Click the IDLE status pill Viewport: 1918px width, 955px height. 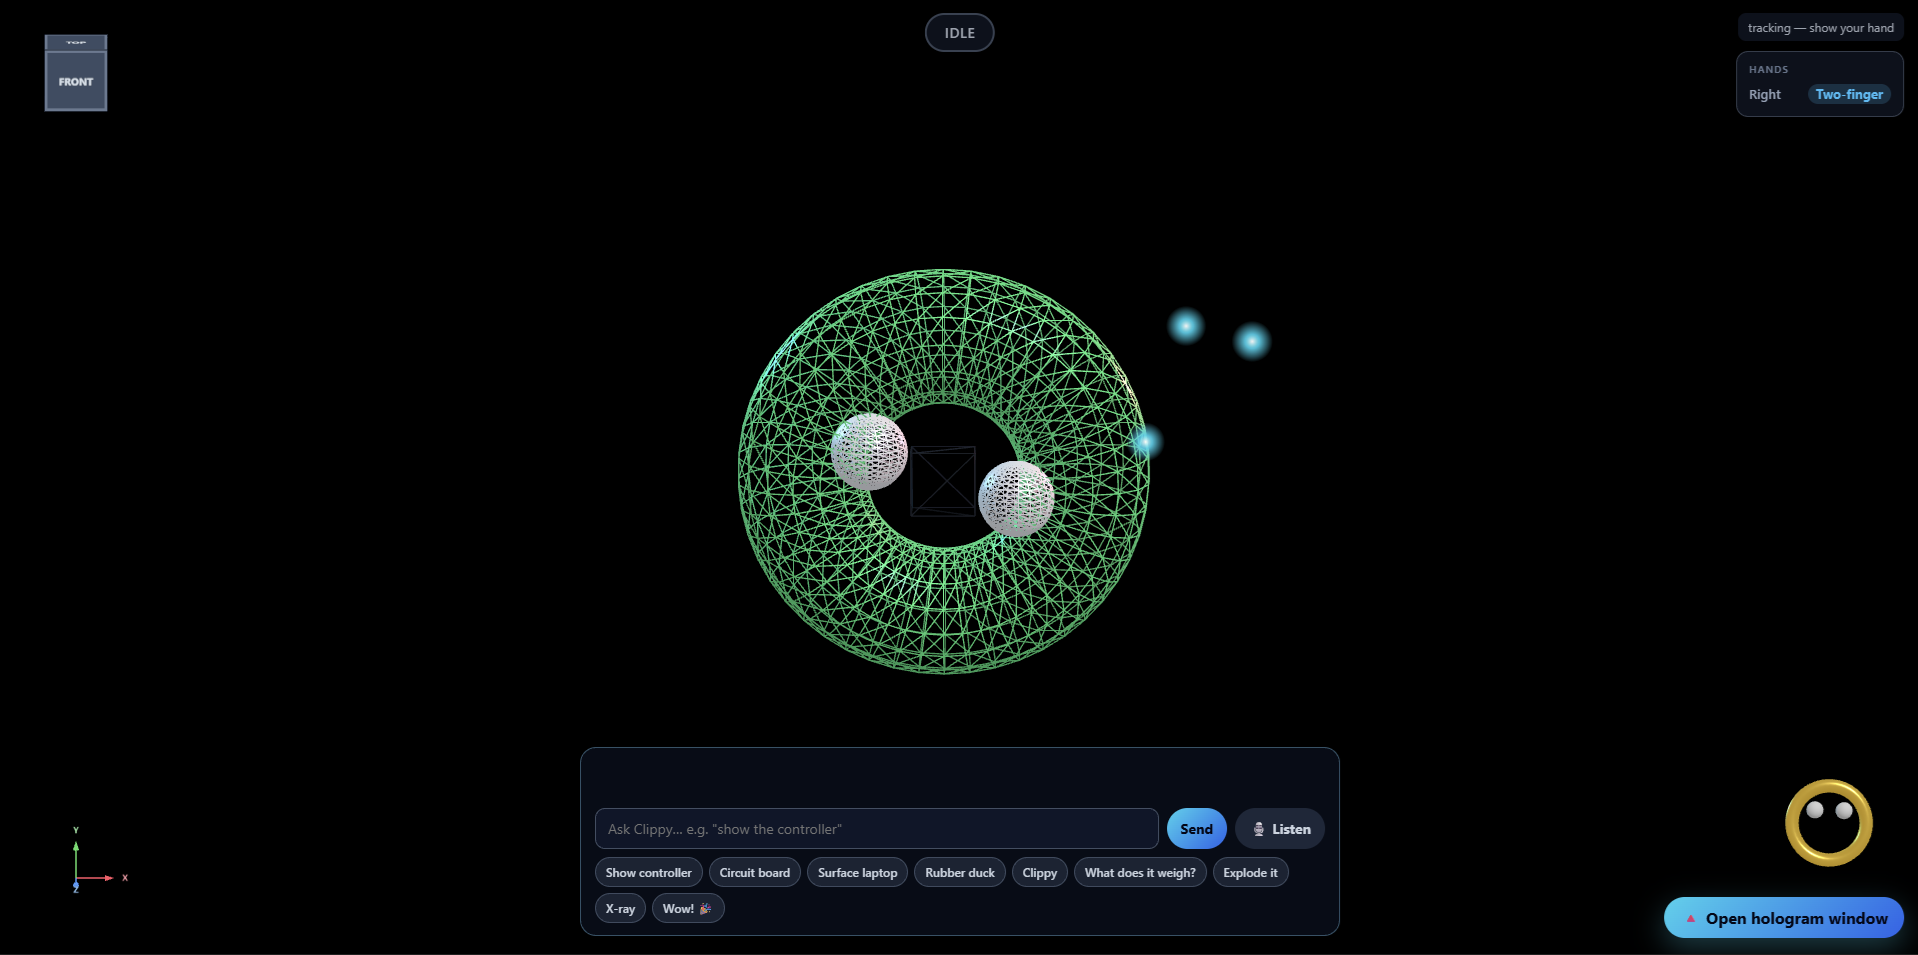pos(959,33)
